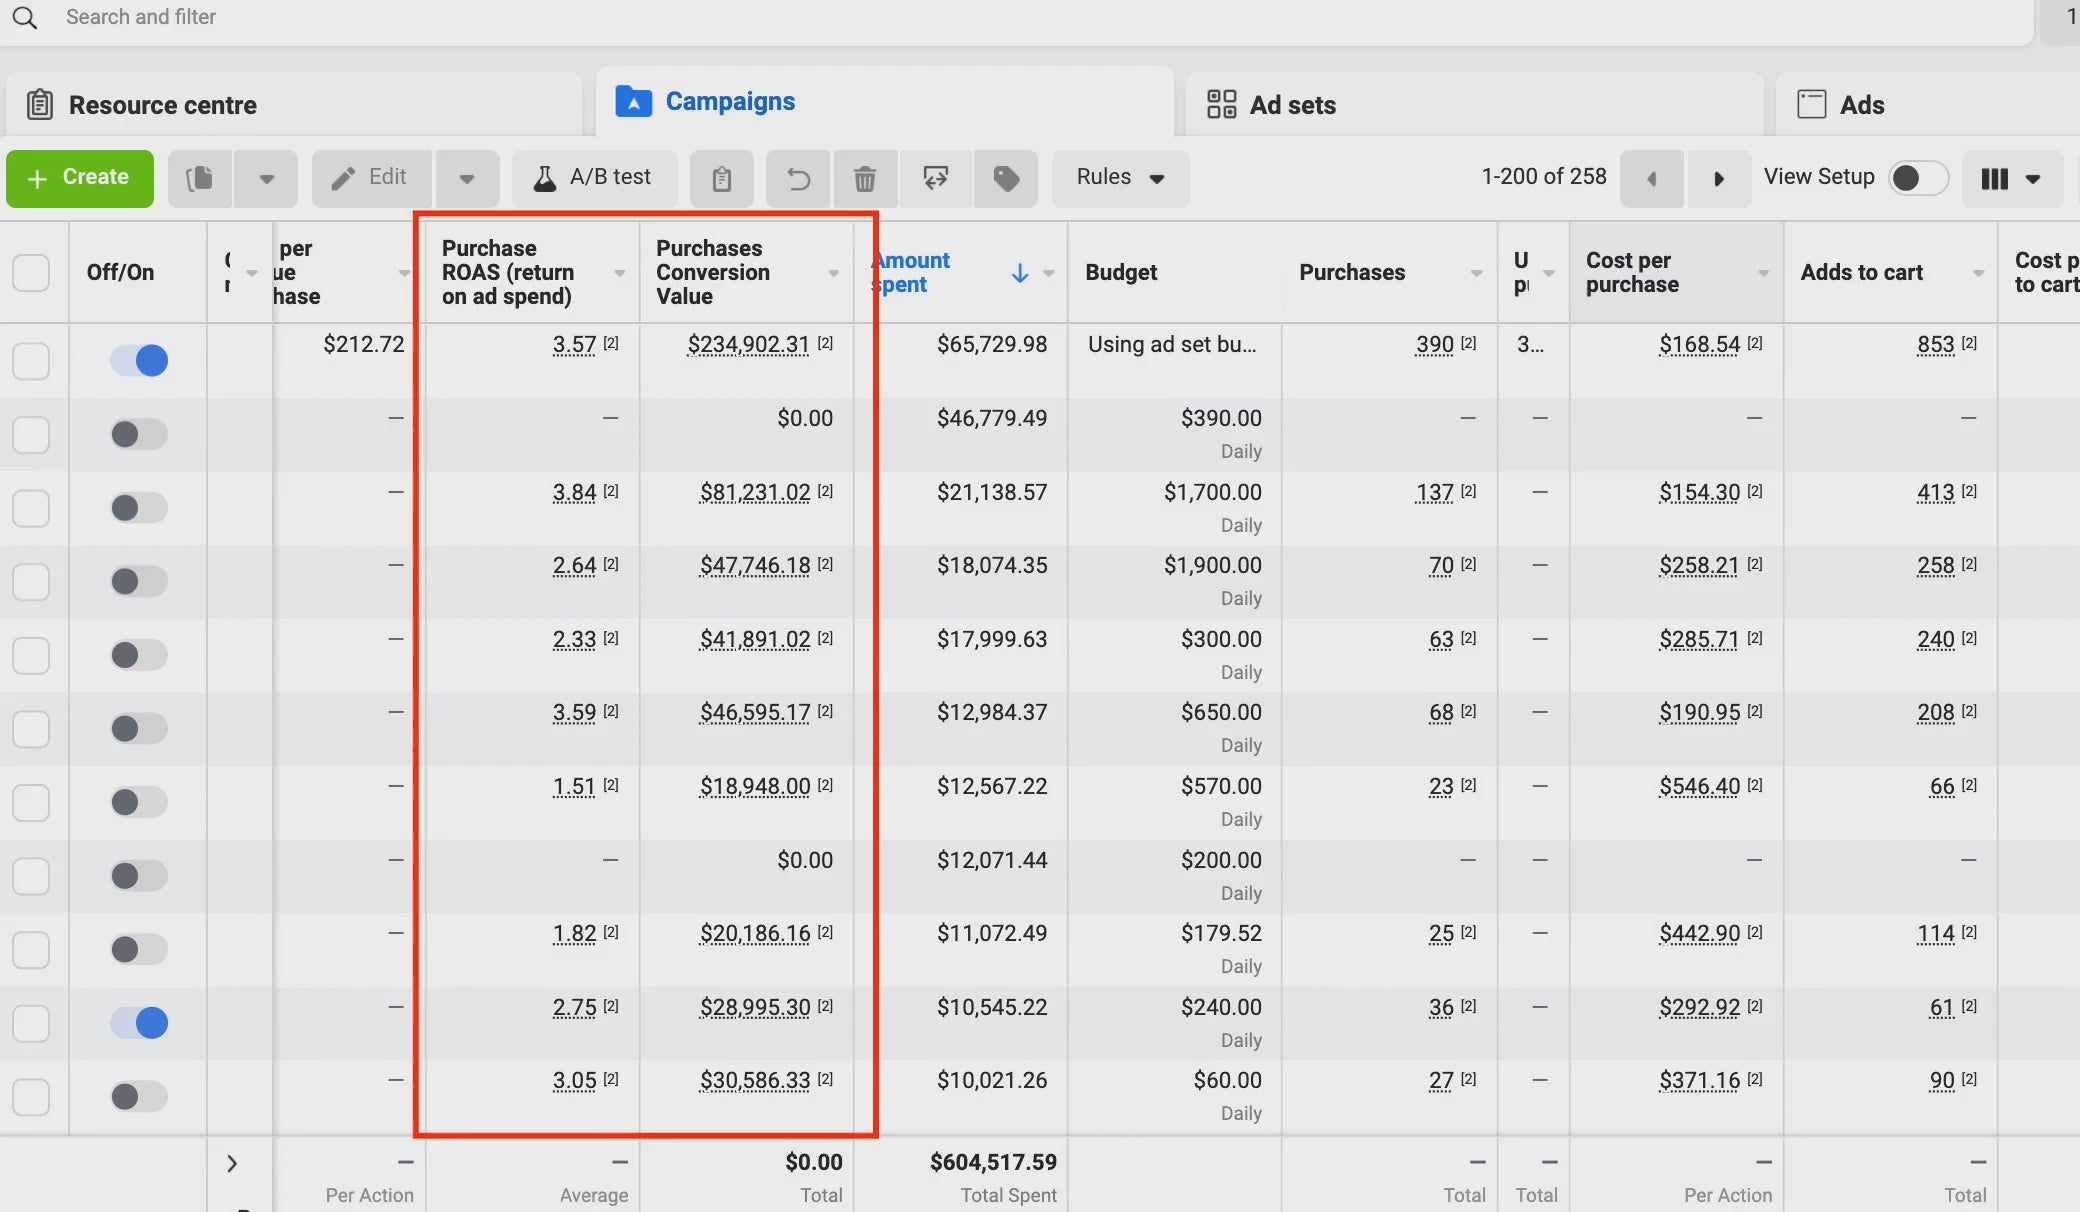Click the export/swap arrows icon

[935, 179]
